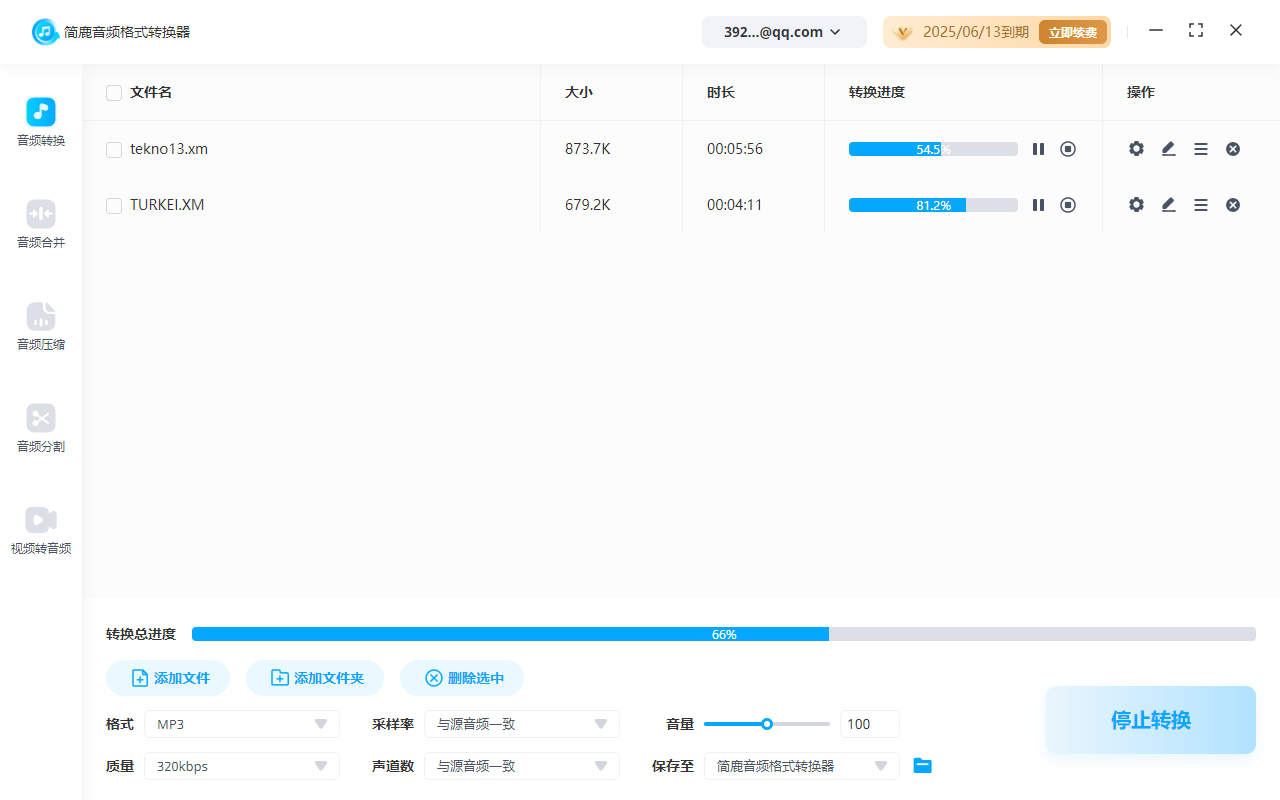Expand the 采样率 sample rate dropdown
This screenshot has height=800, width=1280.
[x=522, y=724]
